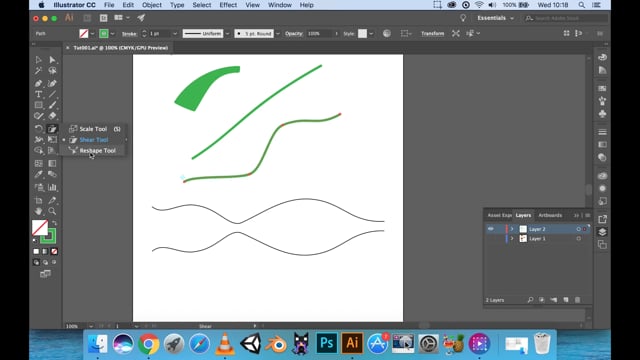Viewport: 640px width, 360px height.
Task: Open the fill color dropdown in control bar
Action: [x=93, y=34]
